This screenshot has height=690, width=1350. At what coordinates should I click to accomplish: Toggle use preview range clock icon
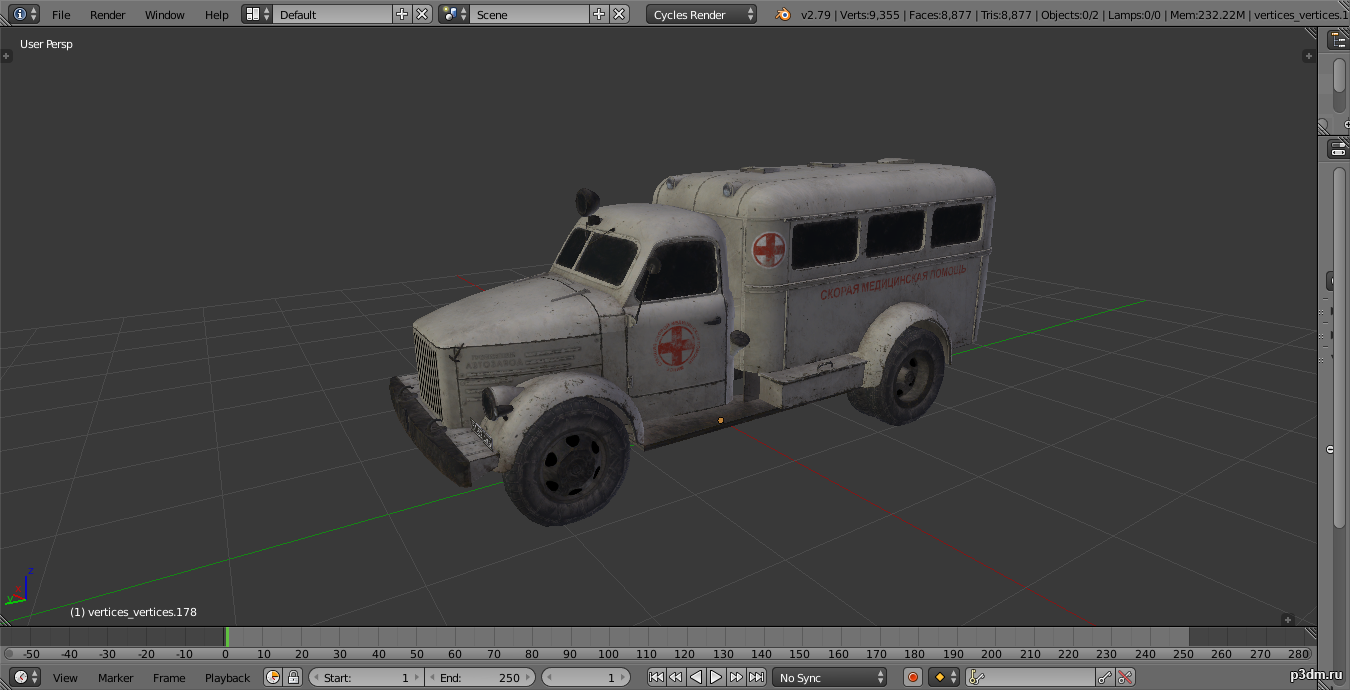tap(273, 677)
